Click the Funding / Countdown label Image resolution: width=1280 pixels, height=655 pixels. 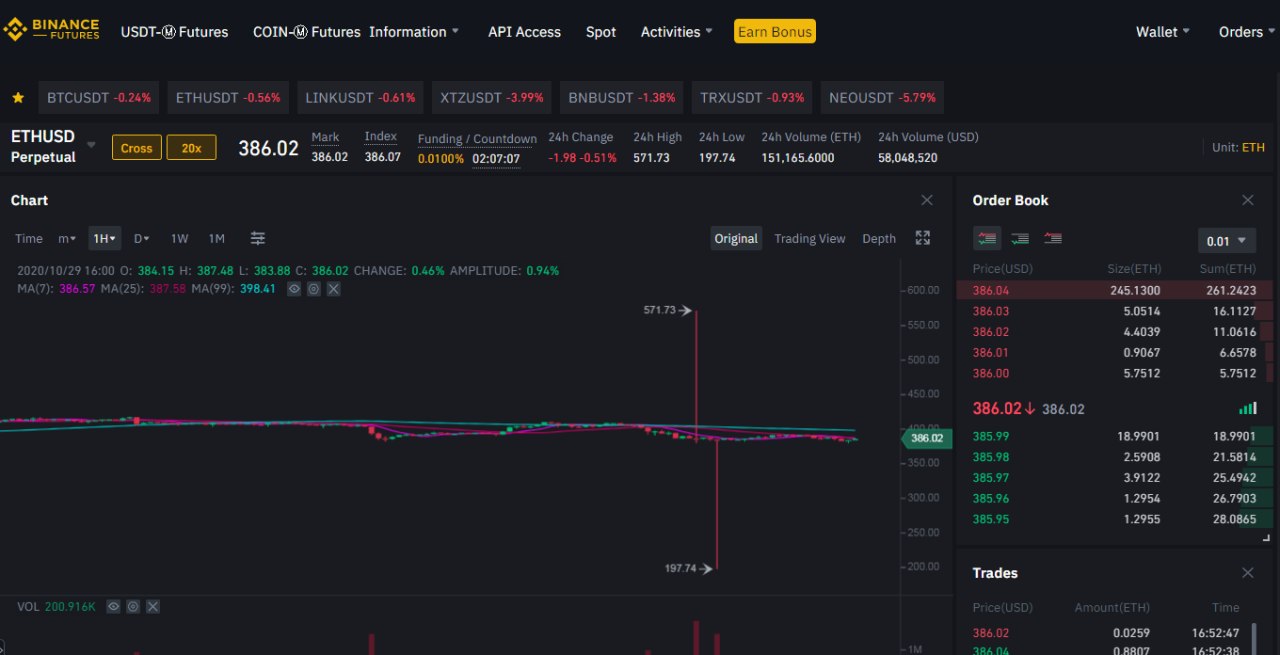click(477, 139)
